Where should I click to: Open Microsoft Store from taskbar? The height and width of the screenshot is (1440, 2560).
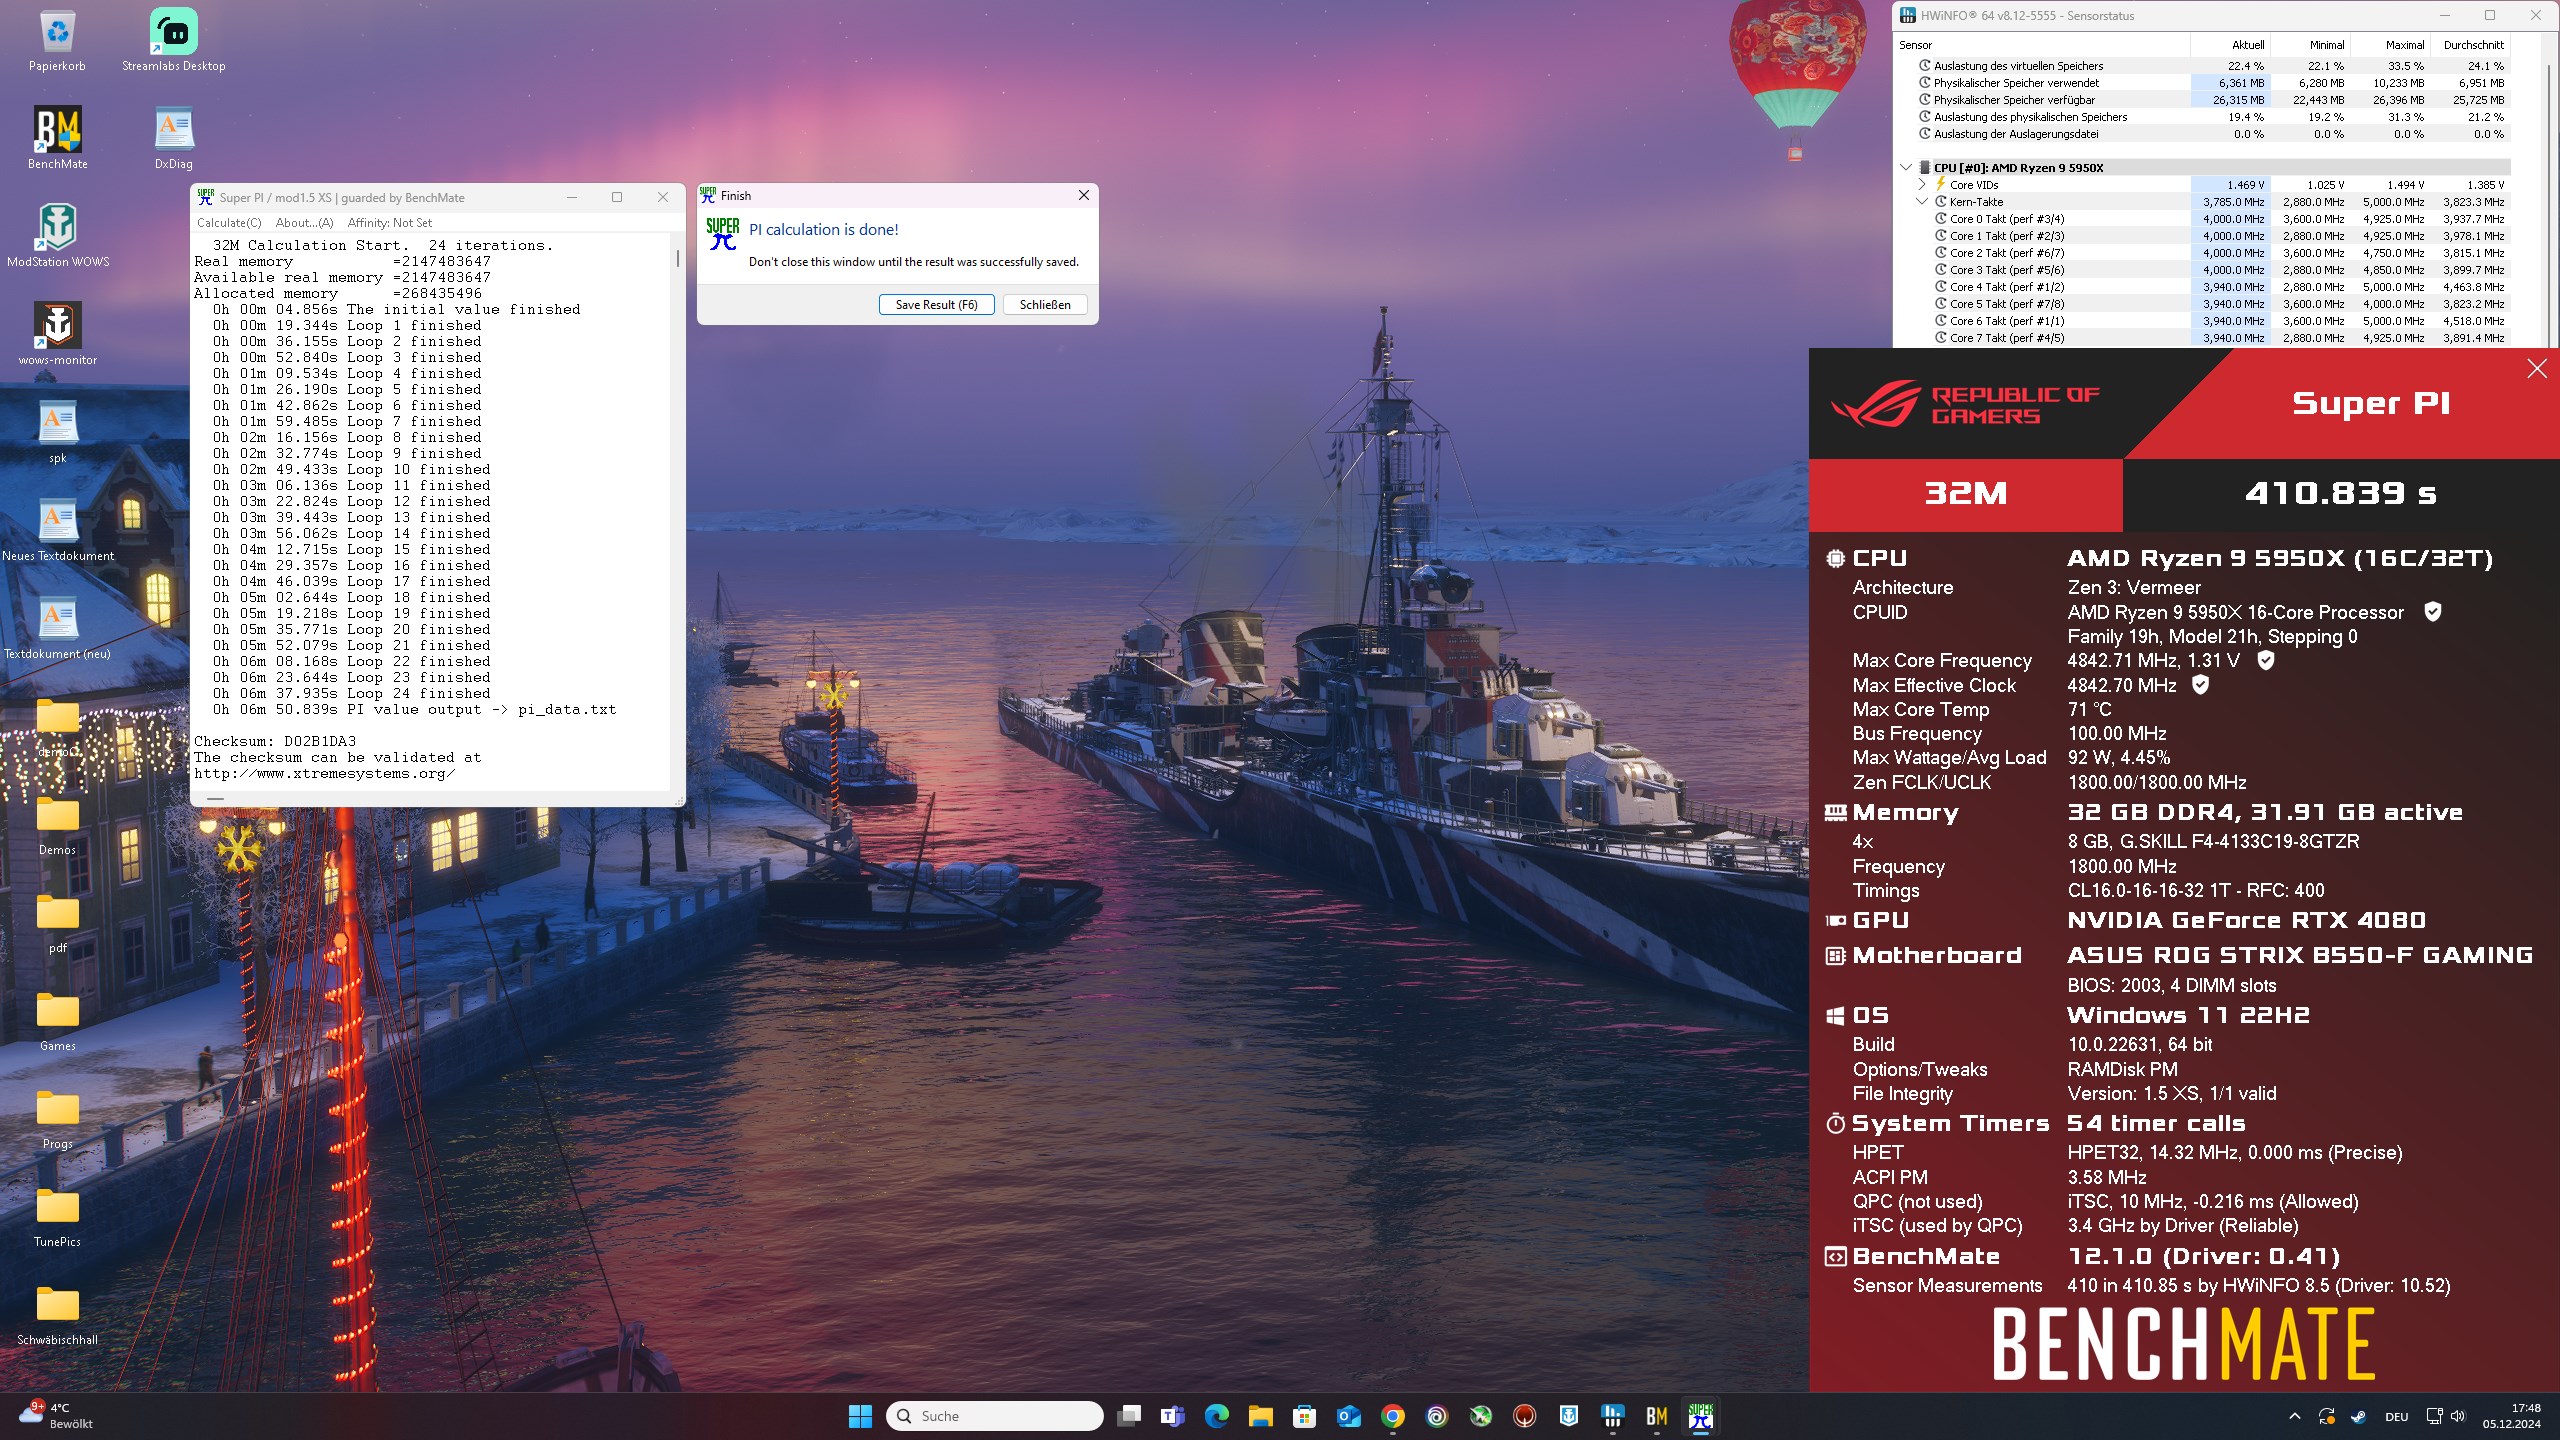[1305, 1416]
